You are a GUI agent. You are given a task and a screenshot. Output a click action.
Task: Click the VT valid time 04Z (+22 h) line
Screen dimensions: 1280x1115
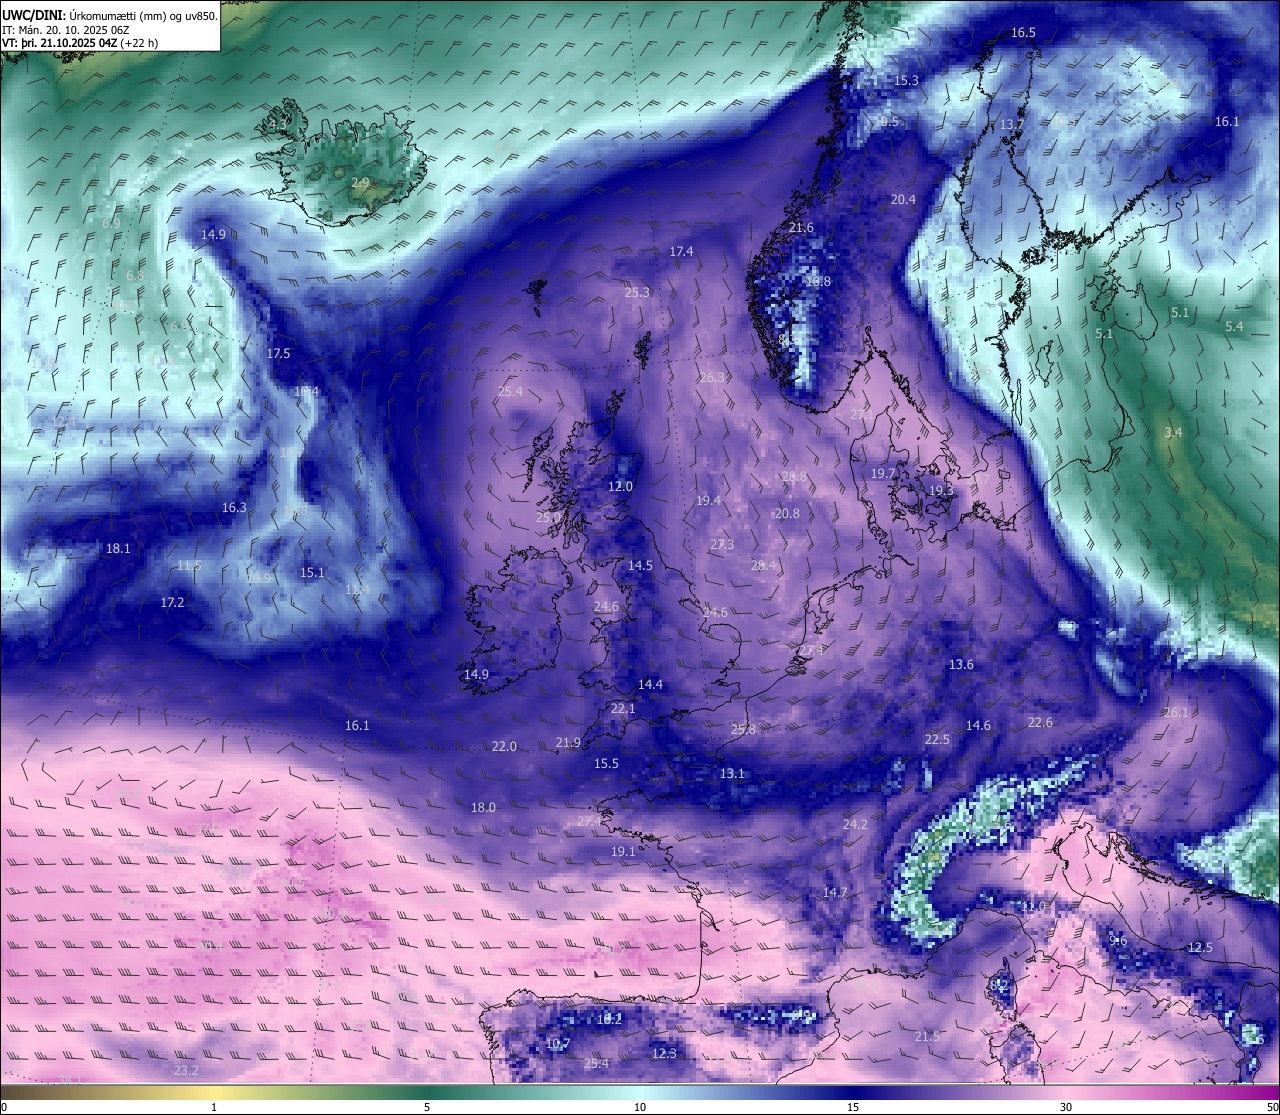coord(80,43)
